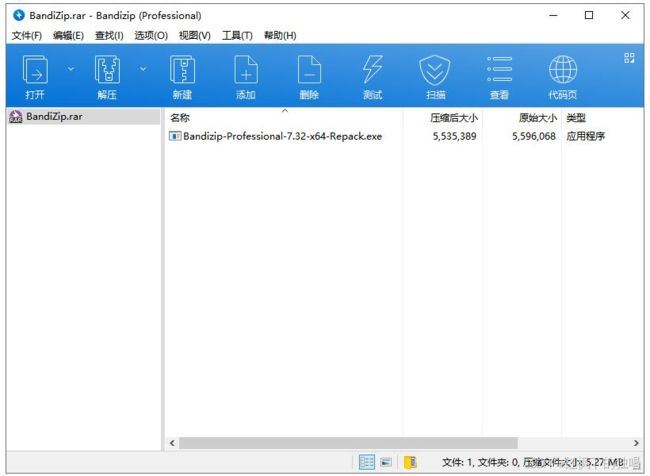The image size is (650, 476).
Task: Maximize the Bandizip window
Action: pos(589,15)
